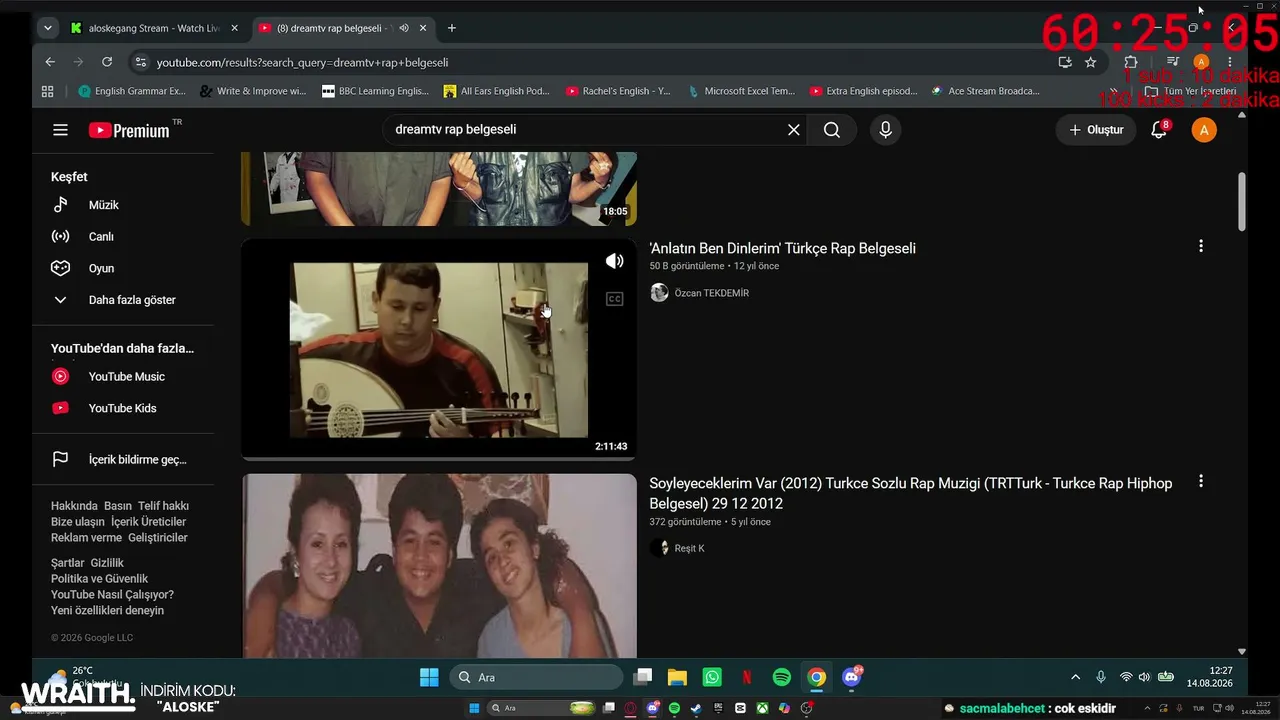The image size is (1280, 720).
Task: Click the page vertical scrollbar thumb
Action: click(x=1242, y=201)
